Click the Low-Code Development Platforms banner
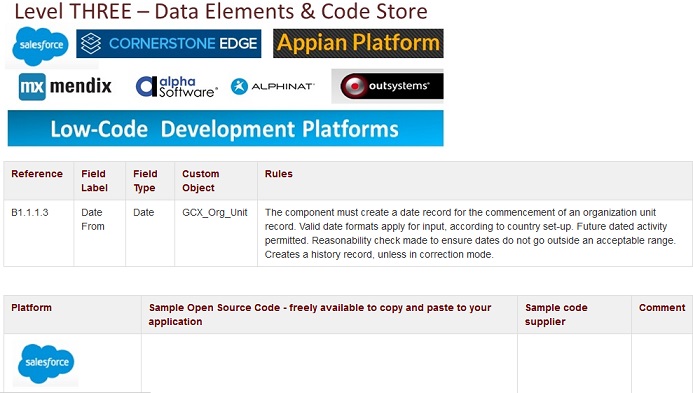693x393 pixels. (225, 128)
